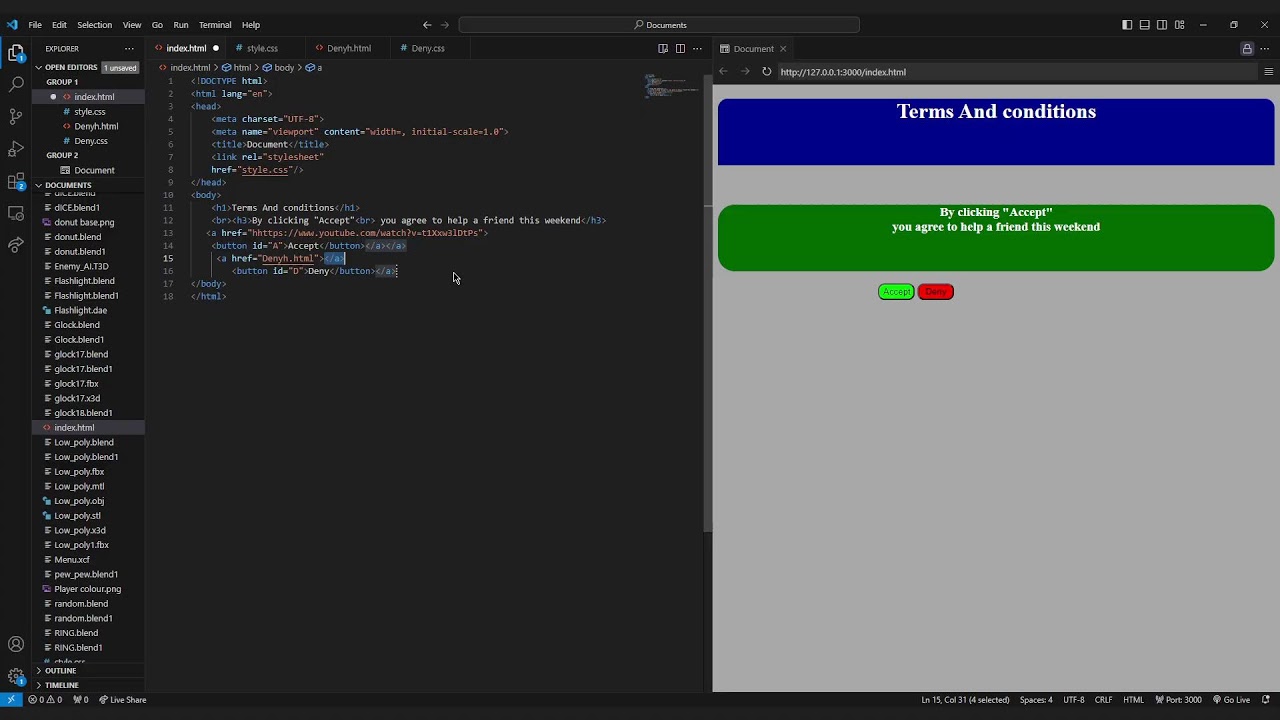Close the Document preview tab
Viewport: 1280px width, 720px height.
(x=783, y=49)
